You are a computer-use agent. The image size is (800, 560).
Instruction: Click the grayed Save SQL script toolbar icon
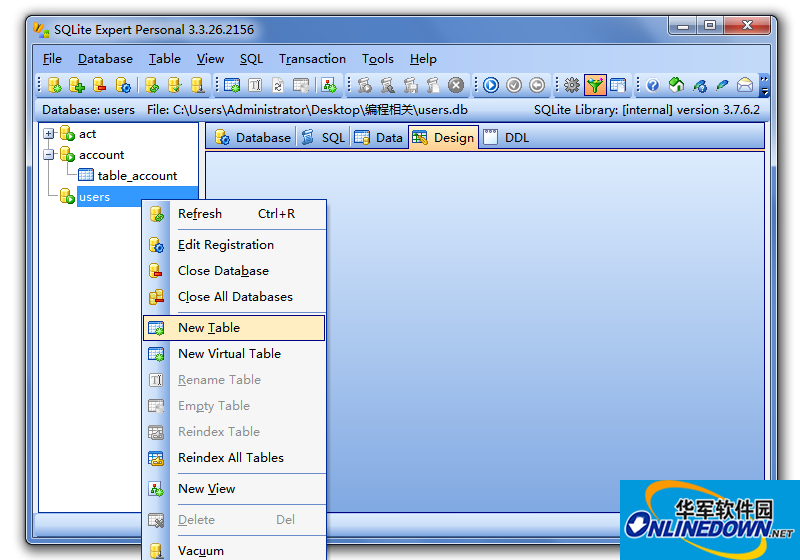pos(410,85)
